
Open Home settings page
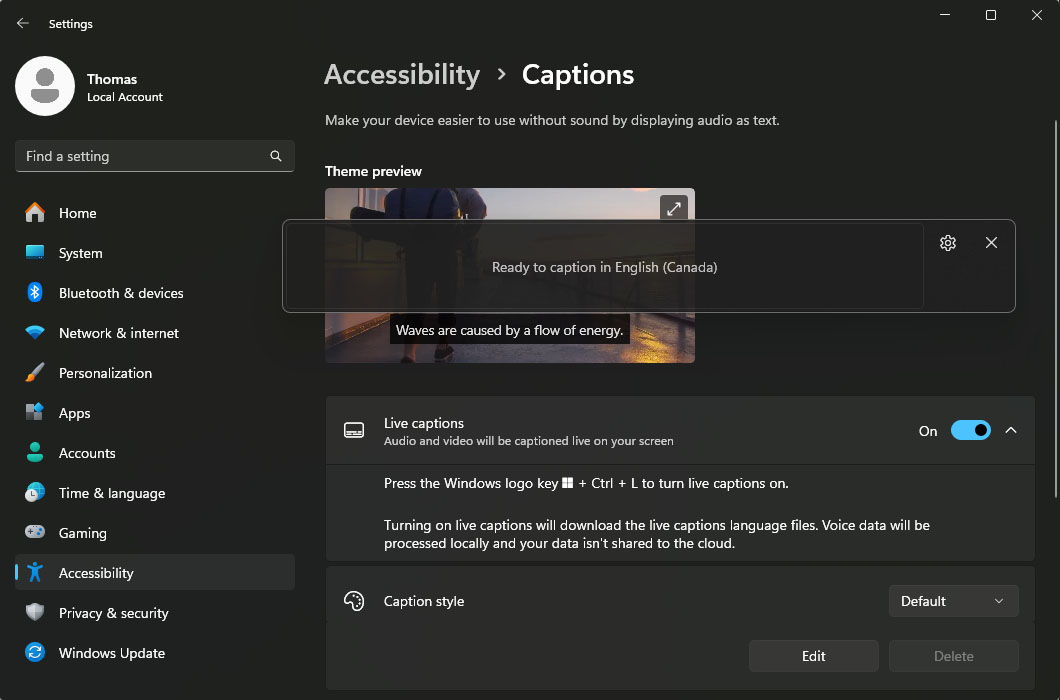(x=155, y=213)
